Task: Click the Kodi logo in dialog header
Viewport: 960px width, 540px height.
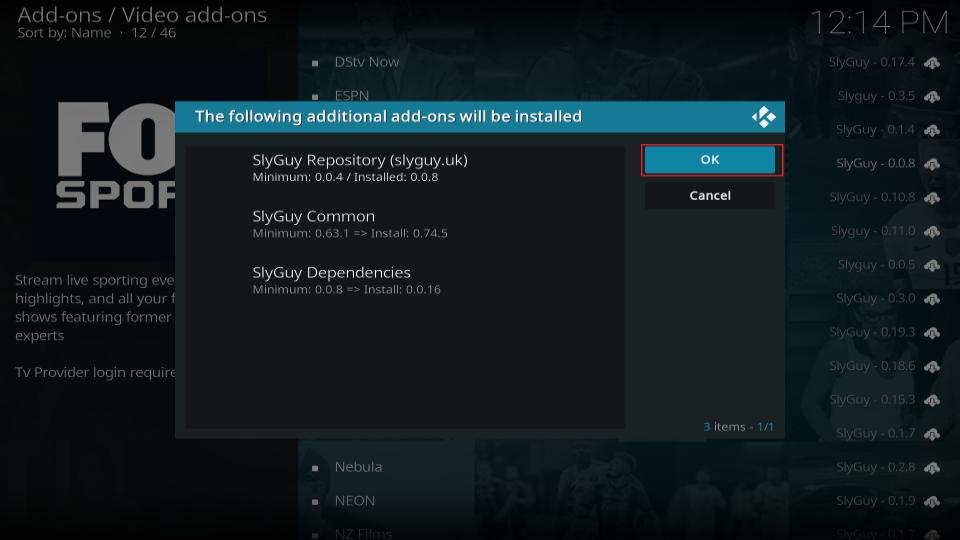Action: [x=763, y=117]
